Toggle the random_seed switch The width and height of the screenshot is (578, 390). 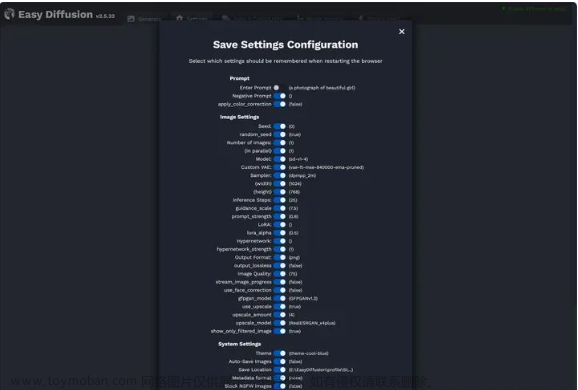coord(280,135)
